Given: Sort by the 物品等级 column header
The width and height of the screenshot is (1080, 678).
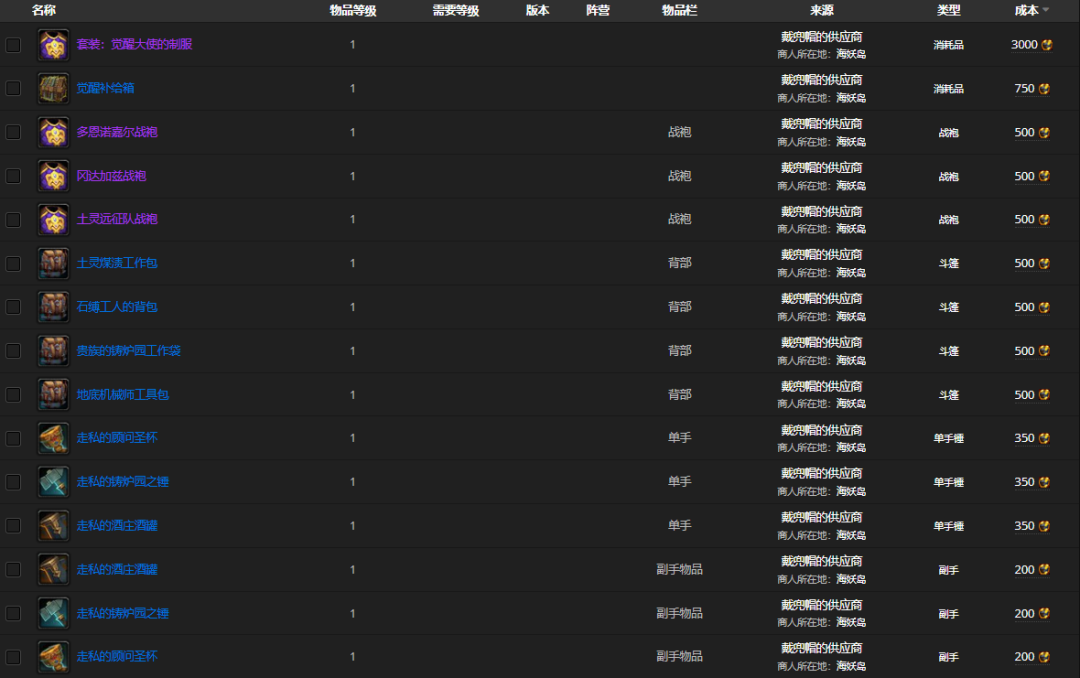Looking at the screenshot, I should pos(353,10).
